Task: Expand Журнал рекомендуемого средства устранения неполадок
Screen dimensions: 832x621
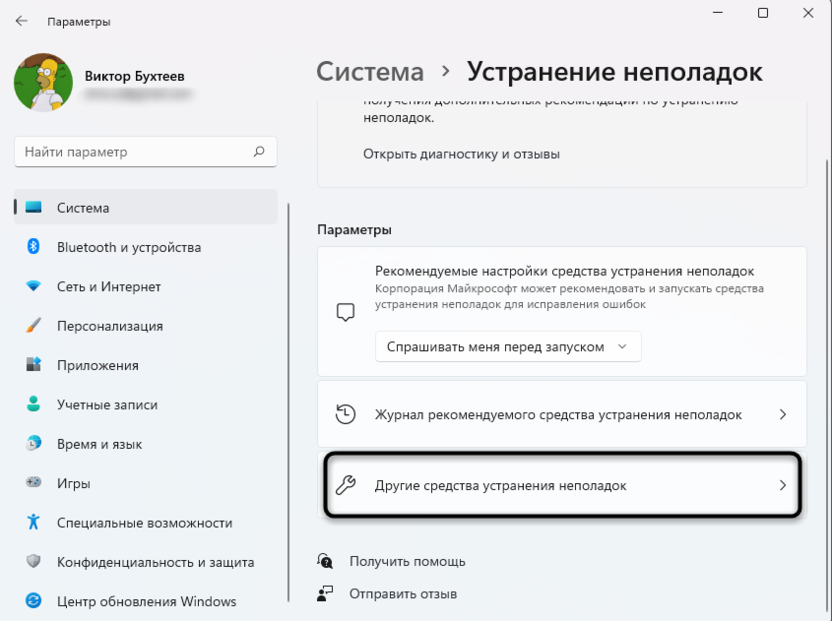Action: (560, 414)
